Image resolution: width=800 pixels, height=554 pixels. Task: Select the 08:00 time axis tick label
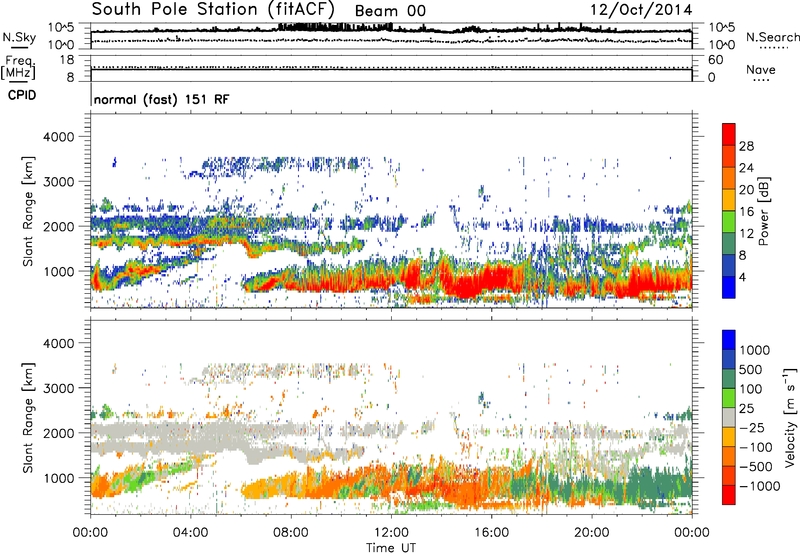[291, 533]
